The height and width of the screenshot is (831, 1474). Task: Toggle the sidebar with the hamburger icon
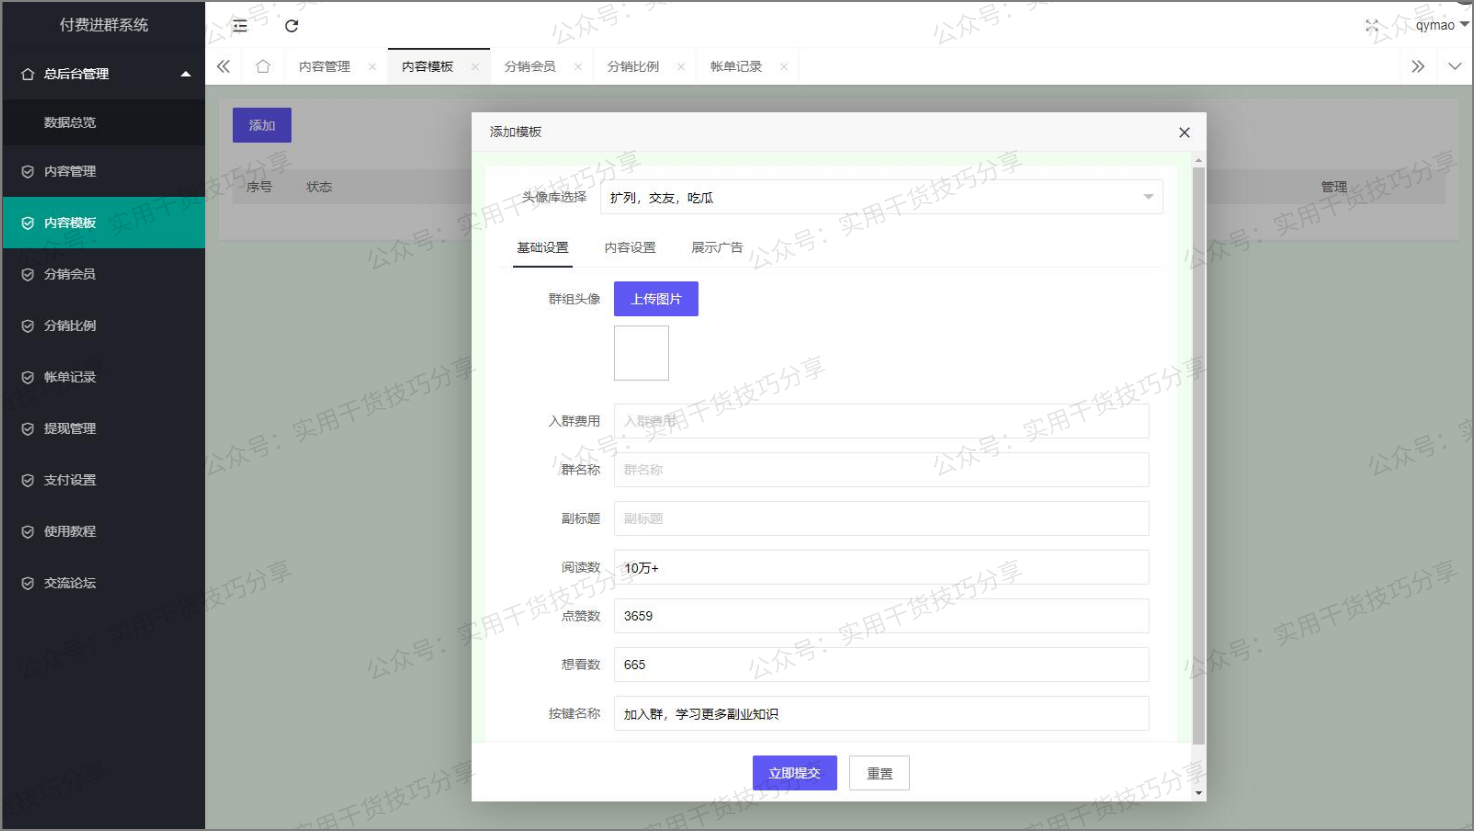point(239,26)
